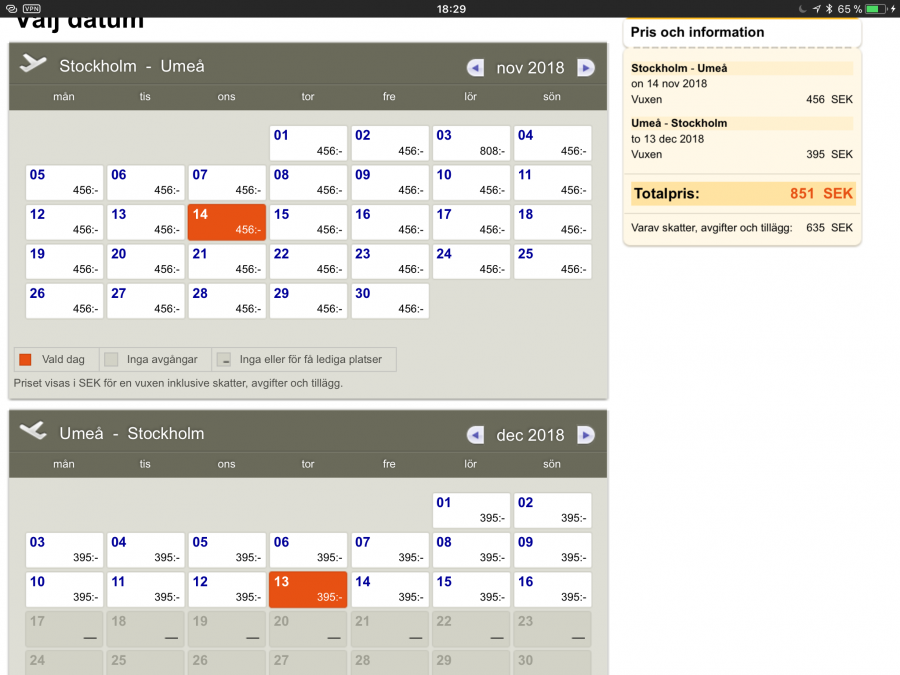Click the selected December 13 return date
900x675 pixels.
click(308, 589)
